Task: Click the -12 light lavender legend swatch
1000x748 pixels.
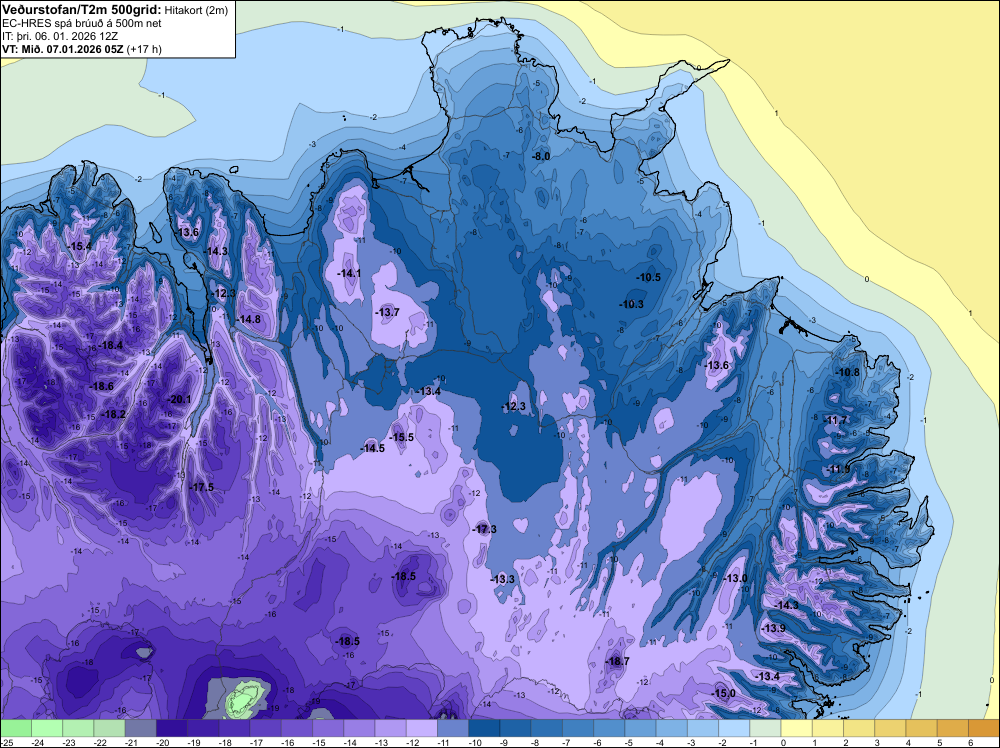Action: [422, 728]
